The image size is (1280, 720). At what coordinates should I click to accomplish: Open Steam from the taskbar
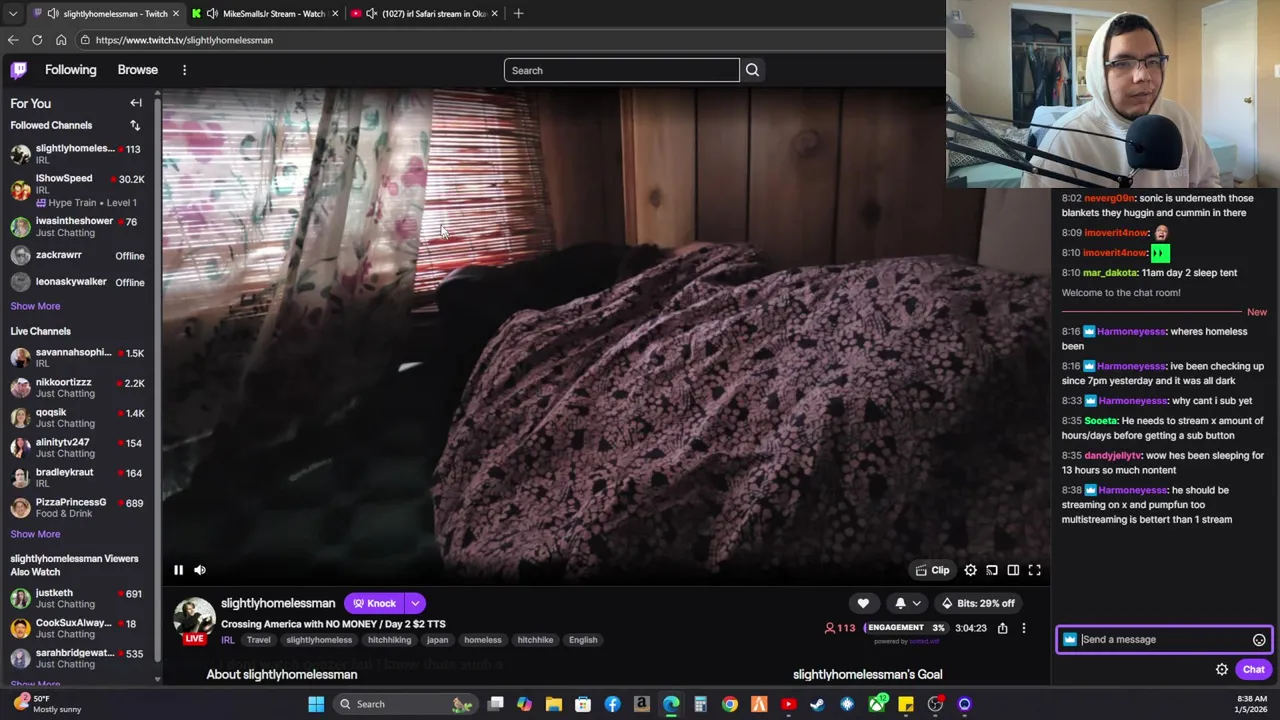click(817, 704)
